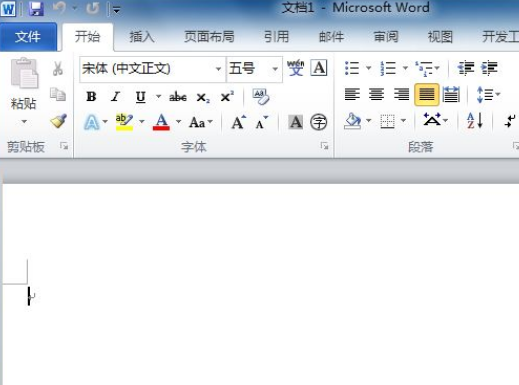Apply paragraph shading paint bucket
Viewport: 519px width, 385px height.
(353, 121)
